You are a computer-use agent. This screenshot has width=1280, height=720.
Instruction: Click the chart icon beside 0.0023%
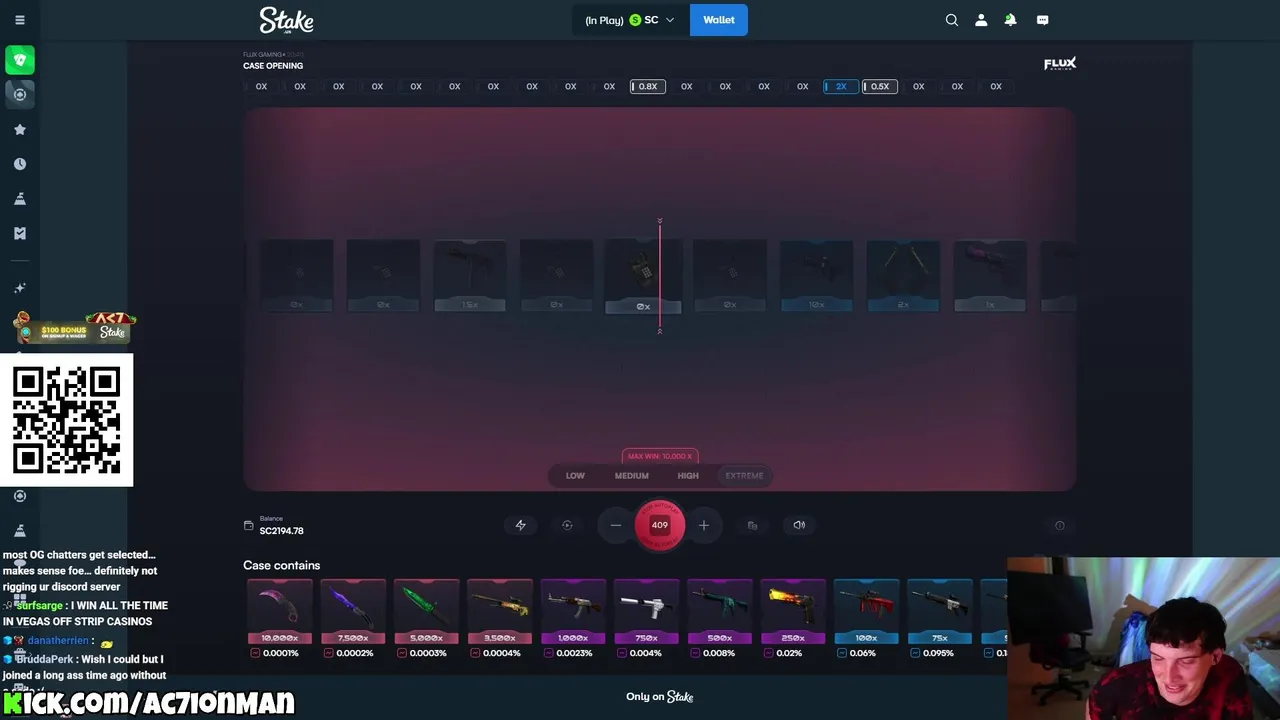548,653
